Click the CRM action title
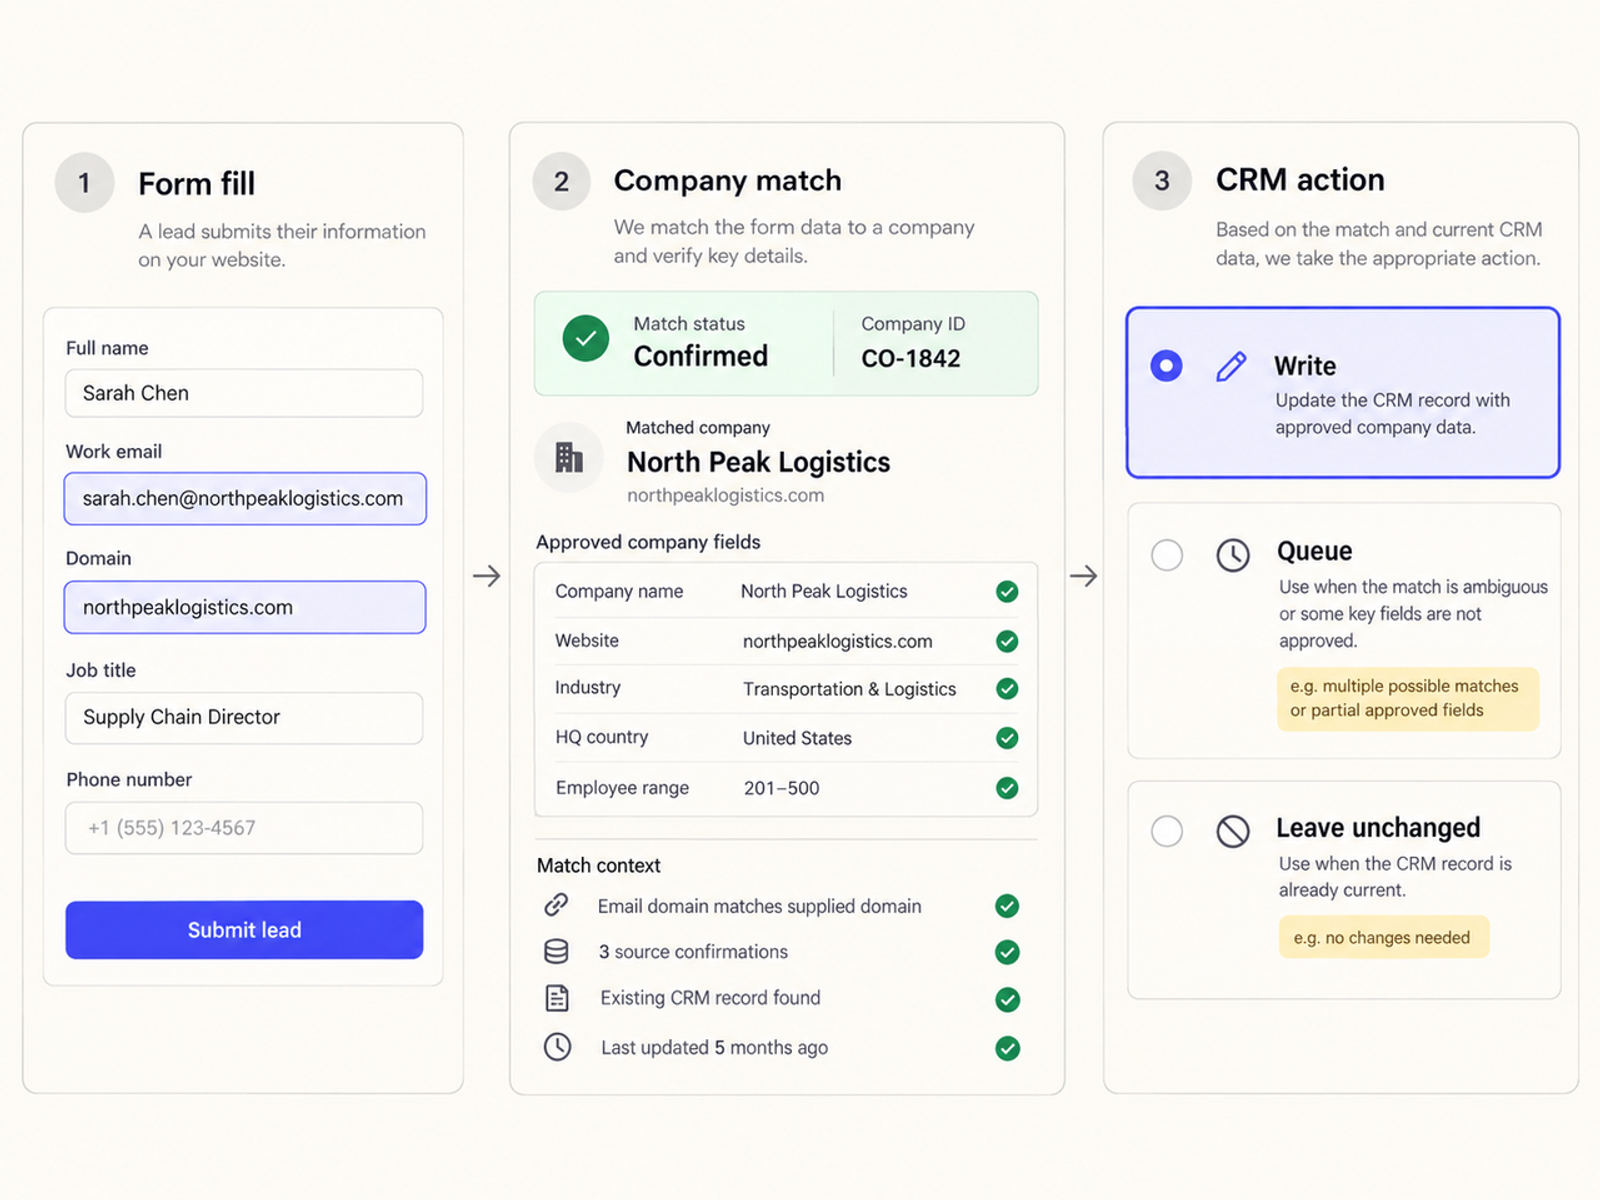This screenshot has width=1600, height=1200. point(1300,180)
